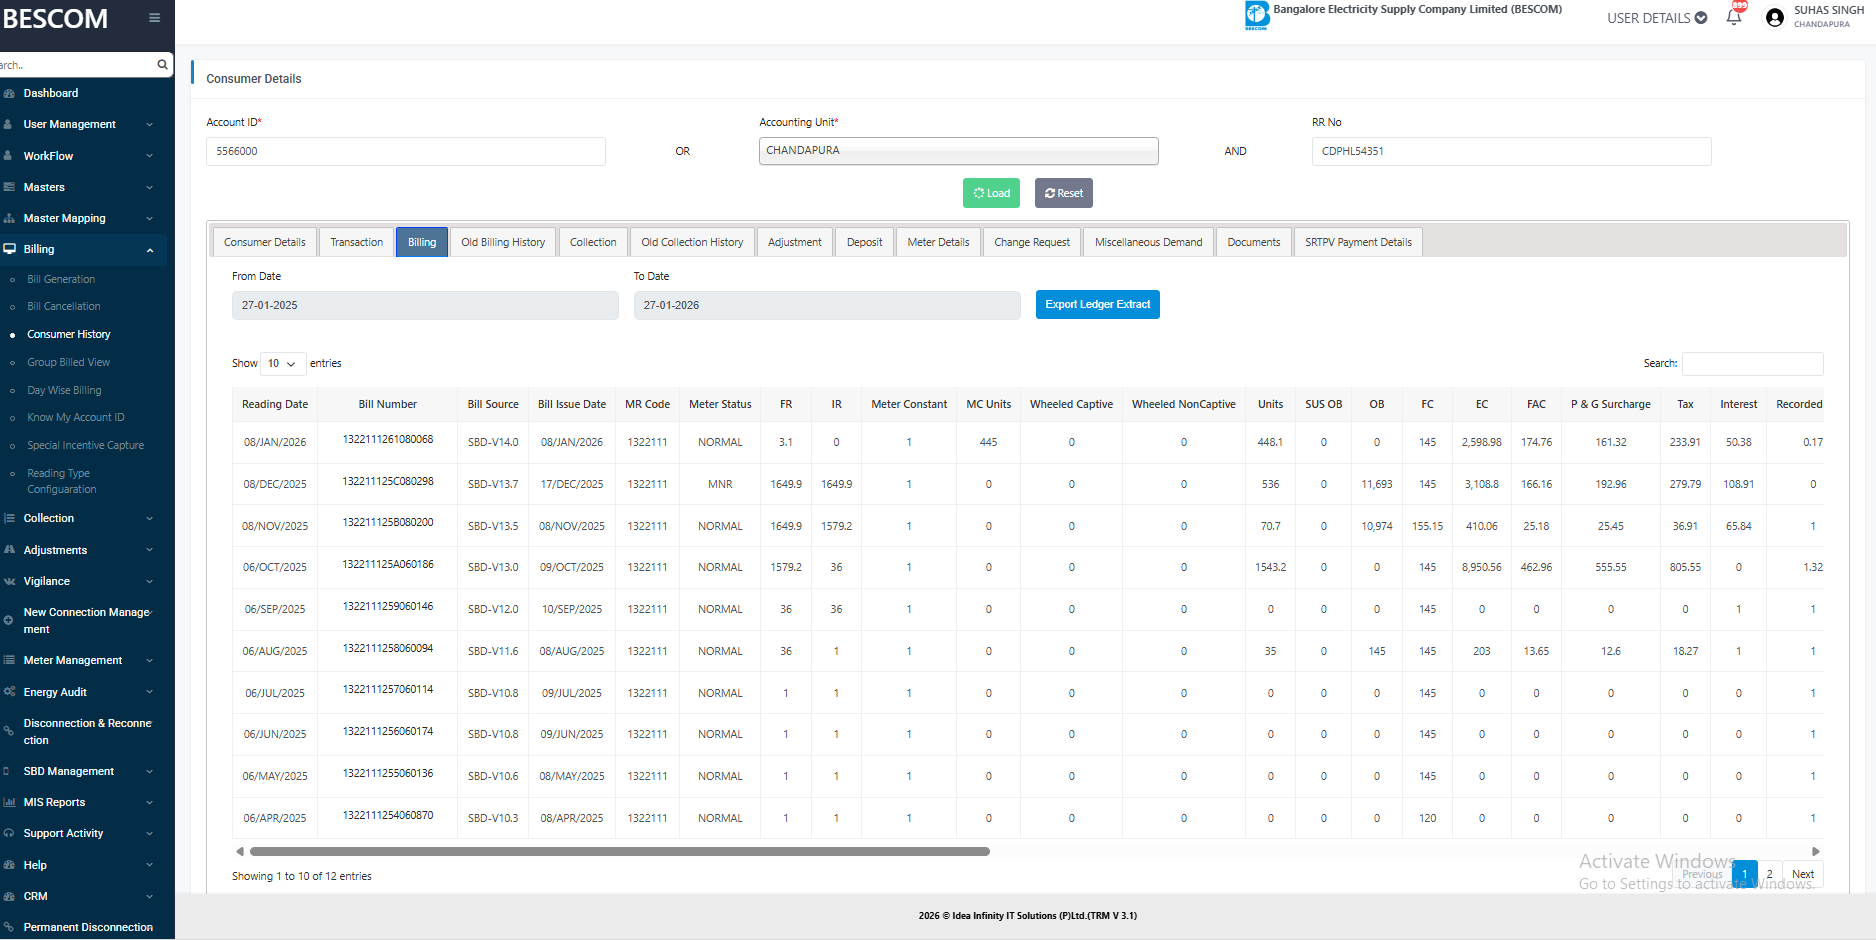Click the hamburger menu icon beside BESCOM
This screenshot has width=1876, height=940.
pyautogui.click(x=154, y=18)
